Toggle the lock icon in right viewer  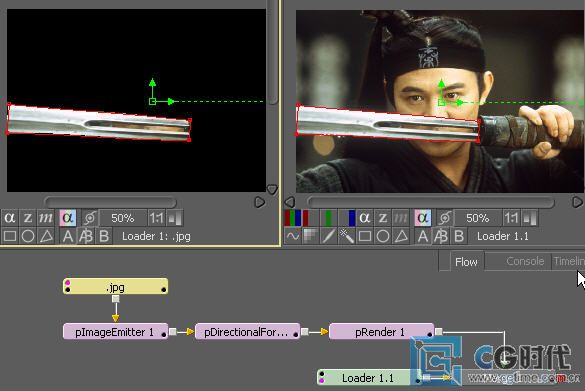point(445,218)
